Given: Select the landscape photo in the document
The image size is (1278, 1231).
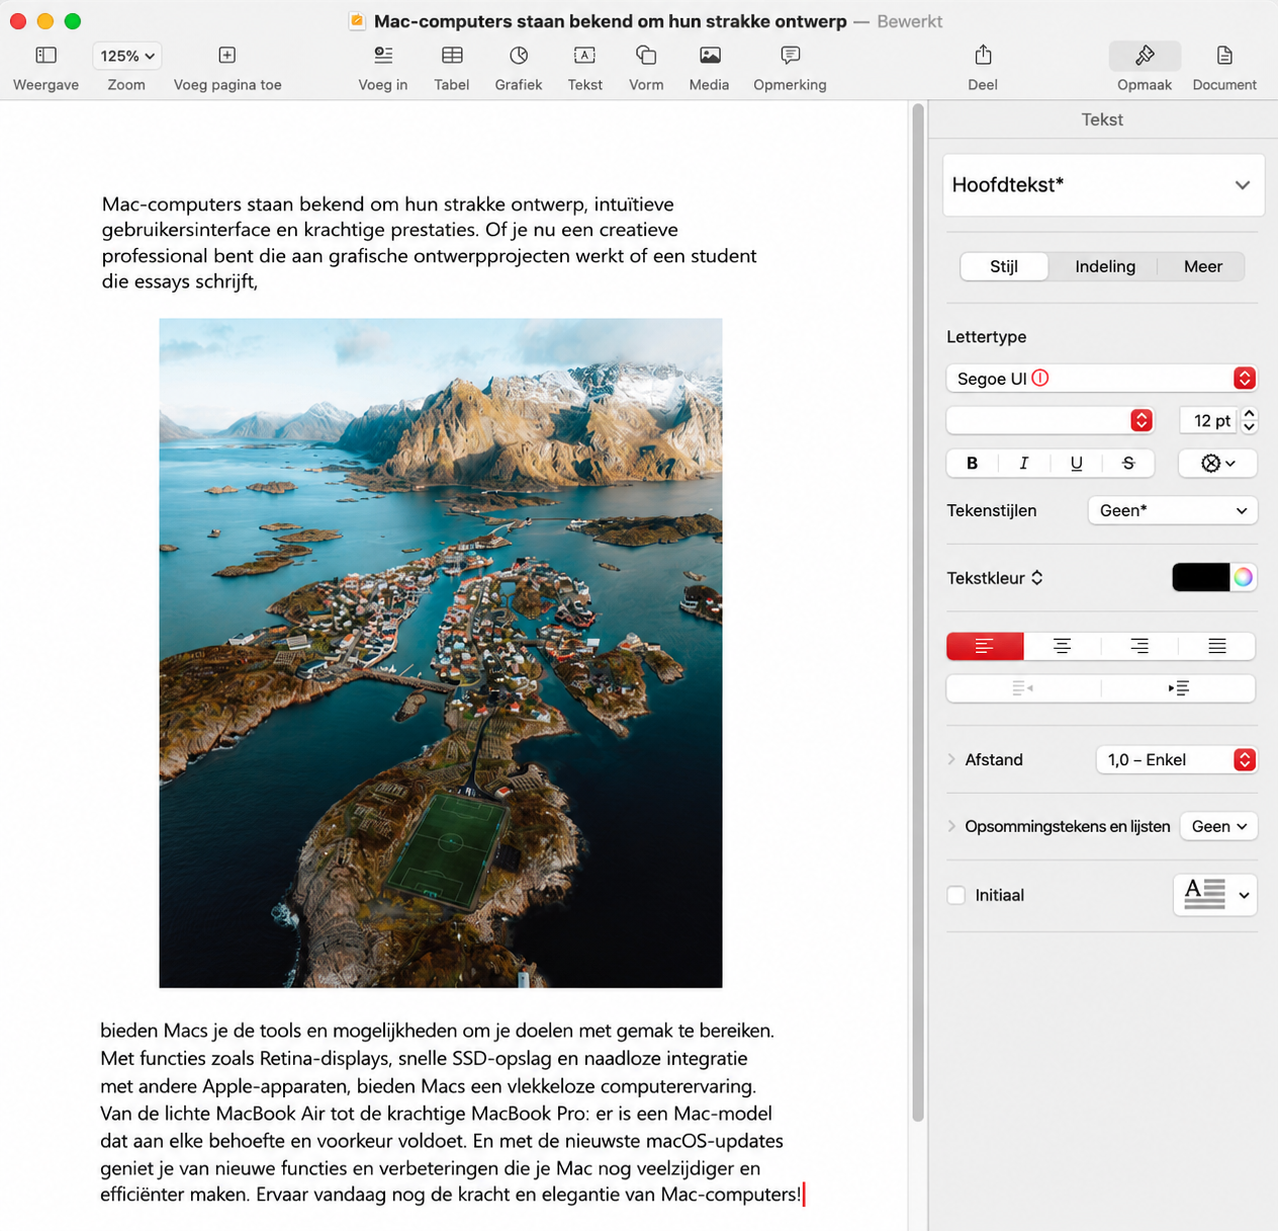Looking at the screenshot, I should point(441,653).
